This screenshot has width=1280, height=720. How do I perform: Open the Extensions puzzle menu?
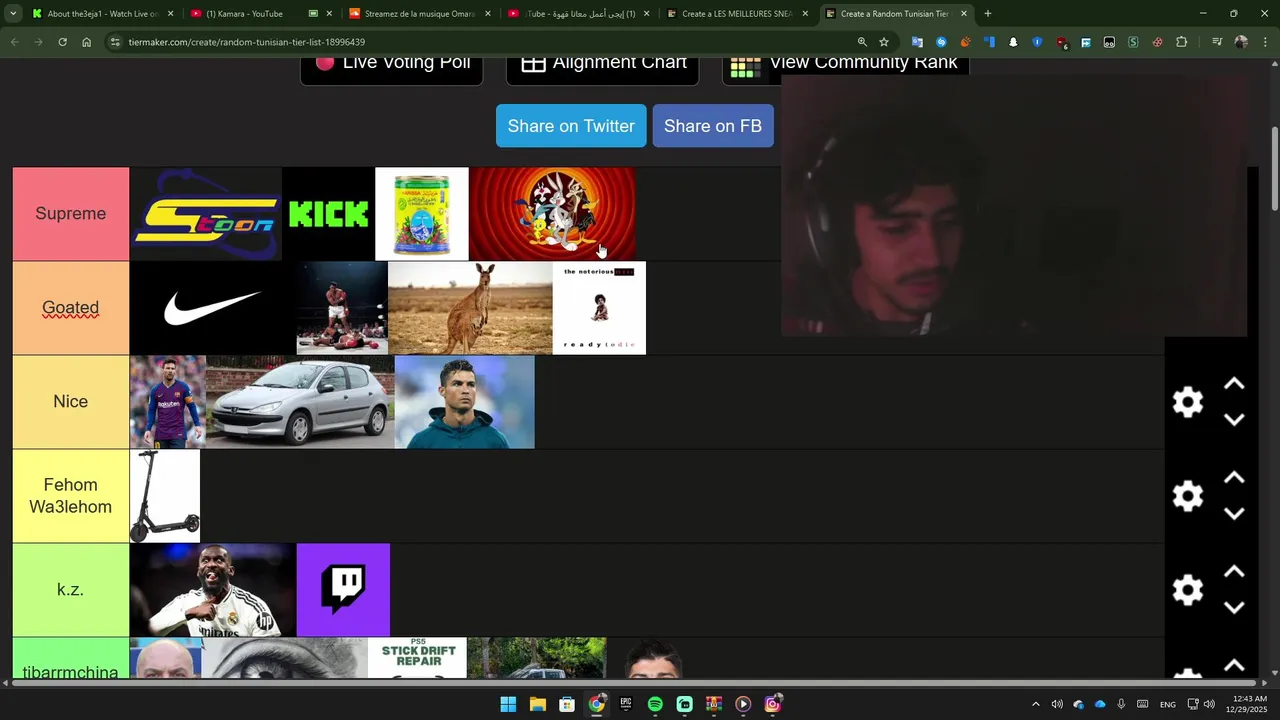[x=1182, y=42]
